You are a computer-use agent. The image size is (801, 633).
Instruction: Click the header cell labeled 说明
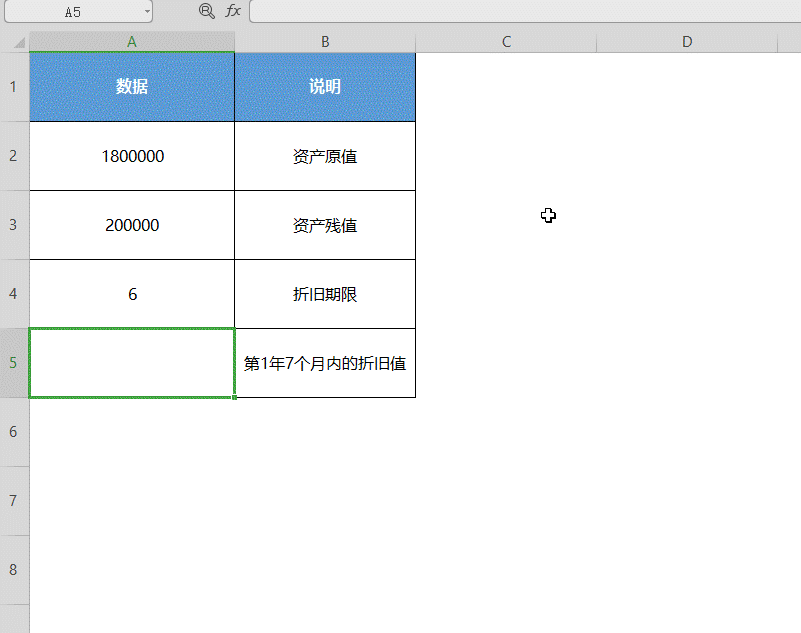[325, 87]
